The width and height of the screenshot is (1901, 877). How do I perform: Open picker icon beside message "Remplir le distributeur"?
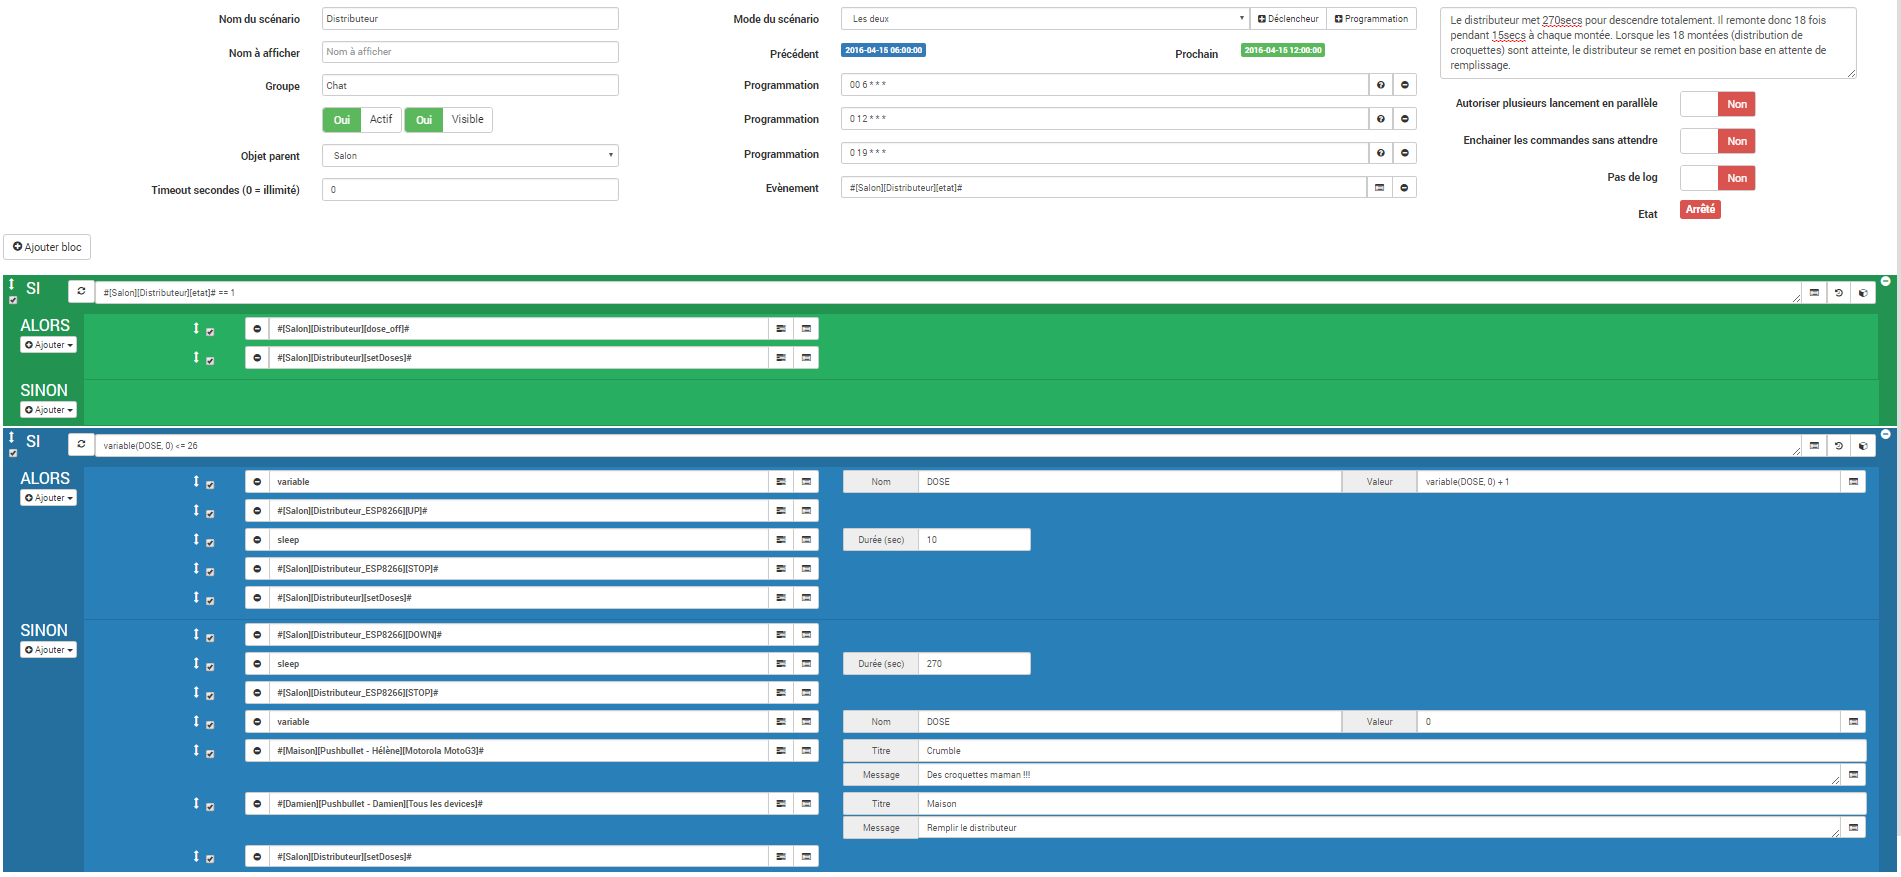(x=1853, y=828)
